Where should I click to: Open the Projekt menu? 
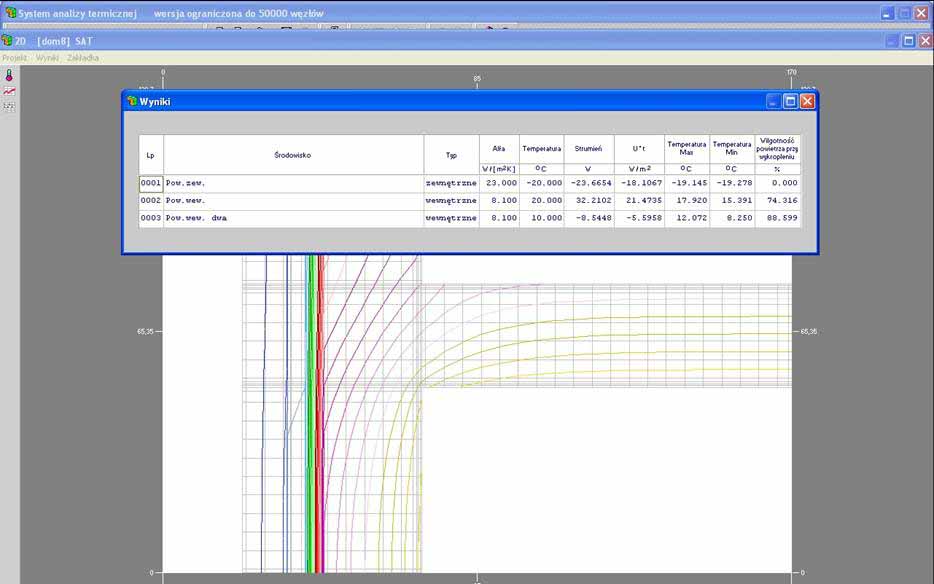point(14,58)
